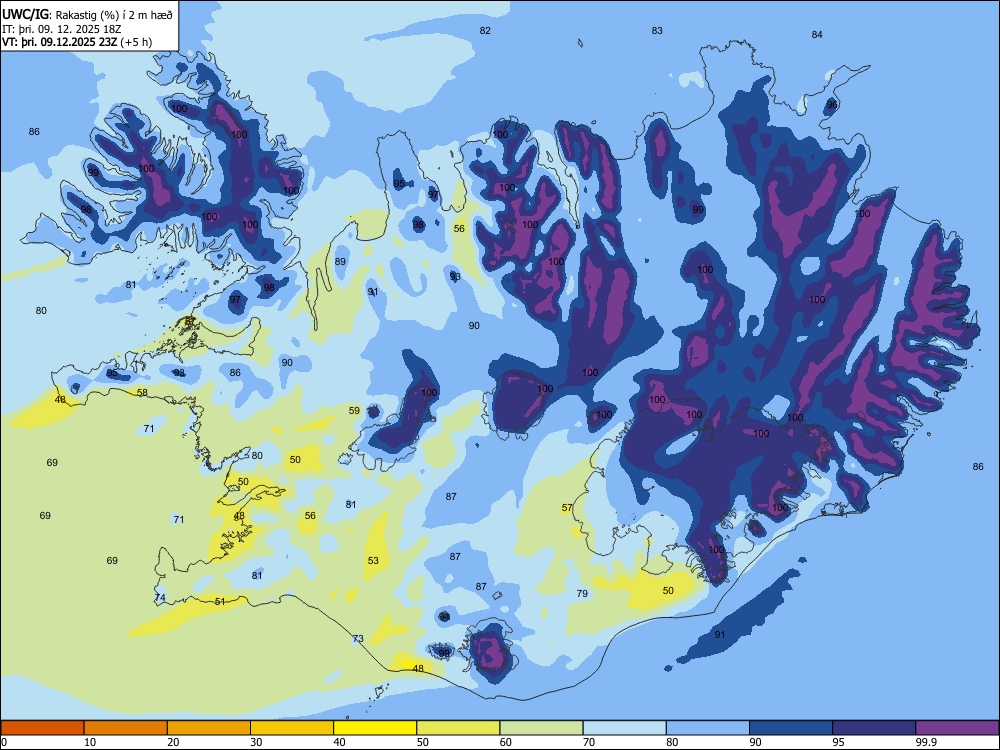The height and width of the screenshot is (750, 1000).
Task: Click the '96' value on the northeast peninsula
Action: tap(832, 105)
